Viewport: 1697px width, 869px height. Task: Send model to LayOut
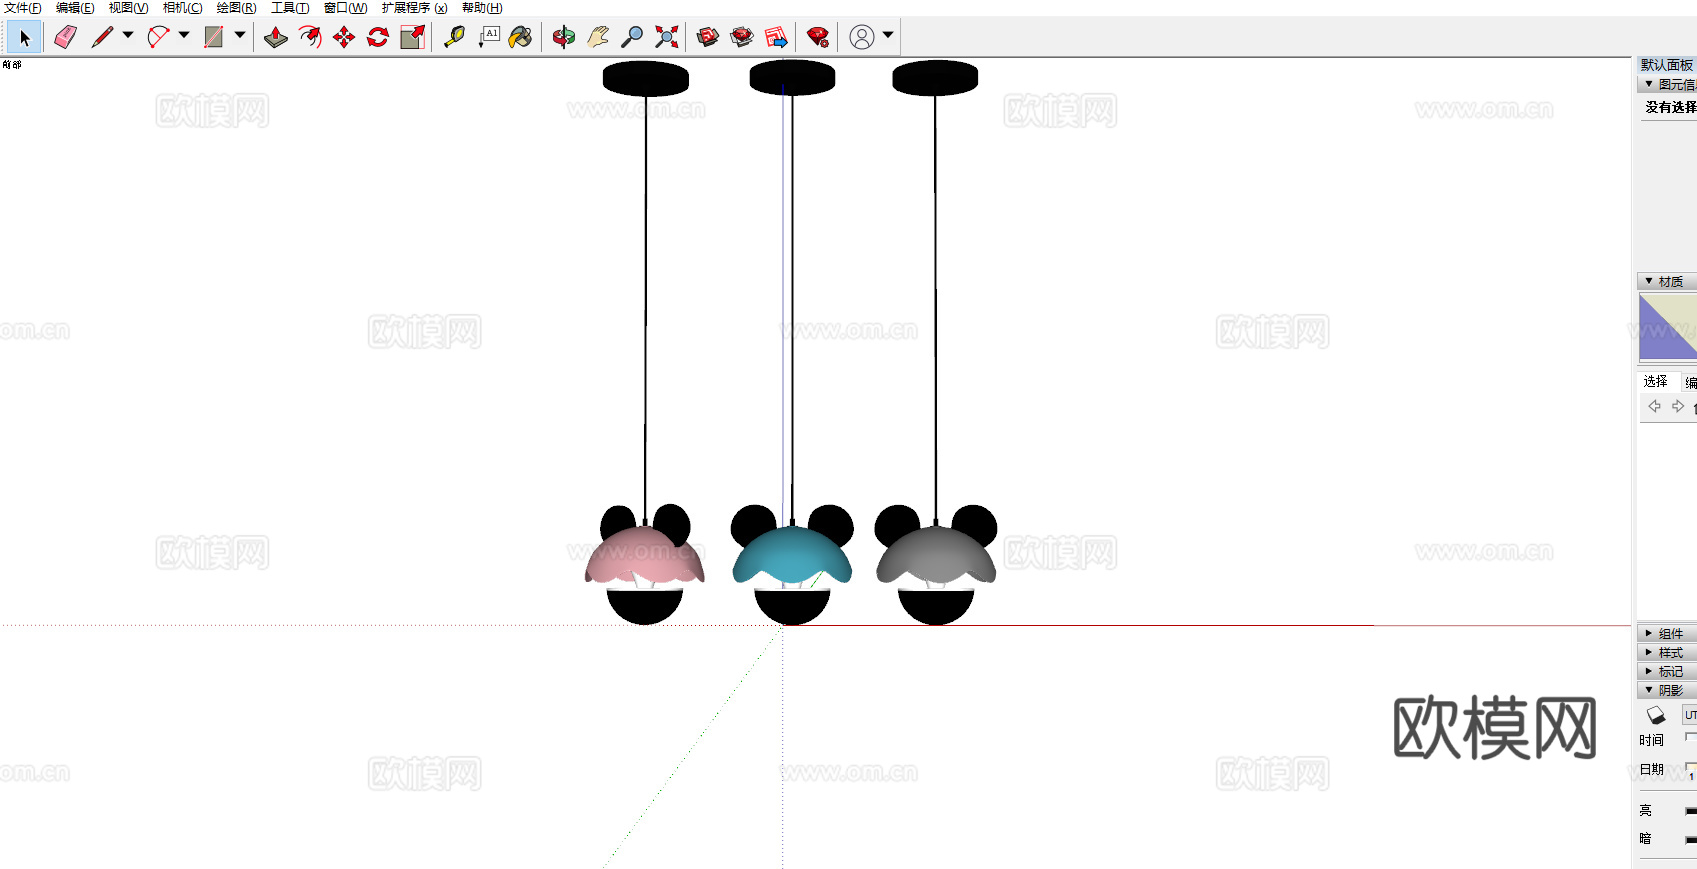(776, 38)
